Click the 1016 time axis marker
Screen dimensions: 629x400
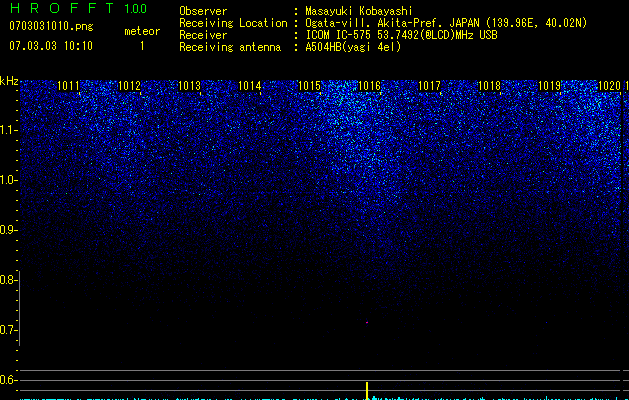[369, 86]
